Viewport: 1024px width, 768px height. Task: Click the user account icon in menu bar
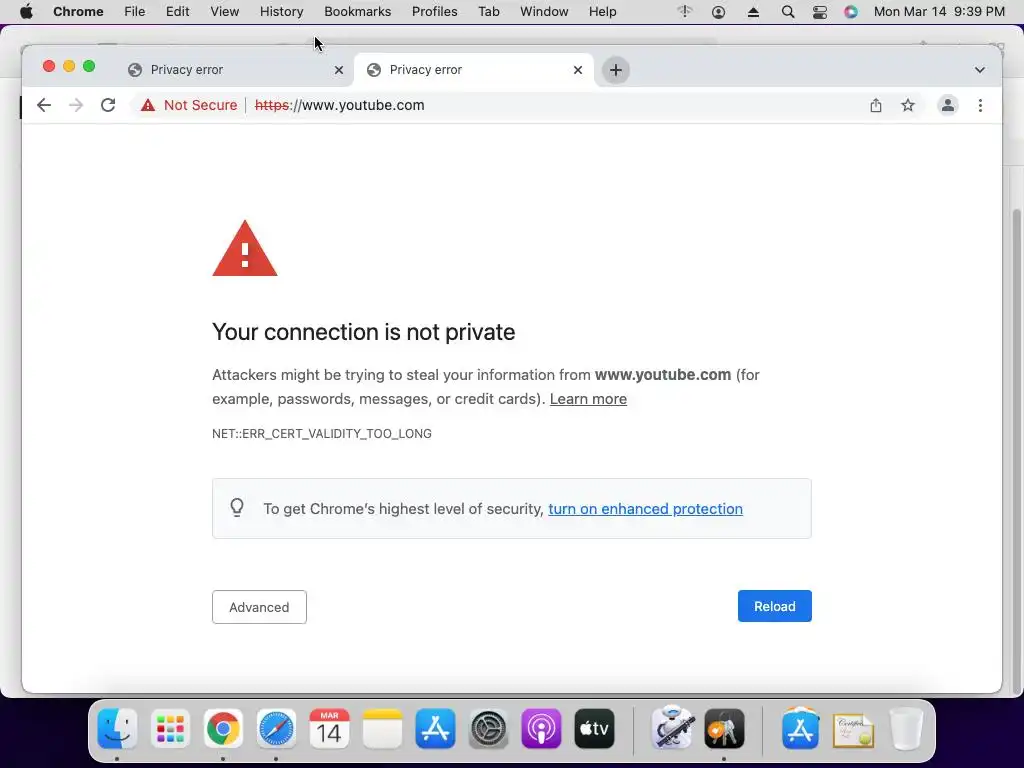coord(718,12)
